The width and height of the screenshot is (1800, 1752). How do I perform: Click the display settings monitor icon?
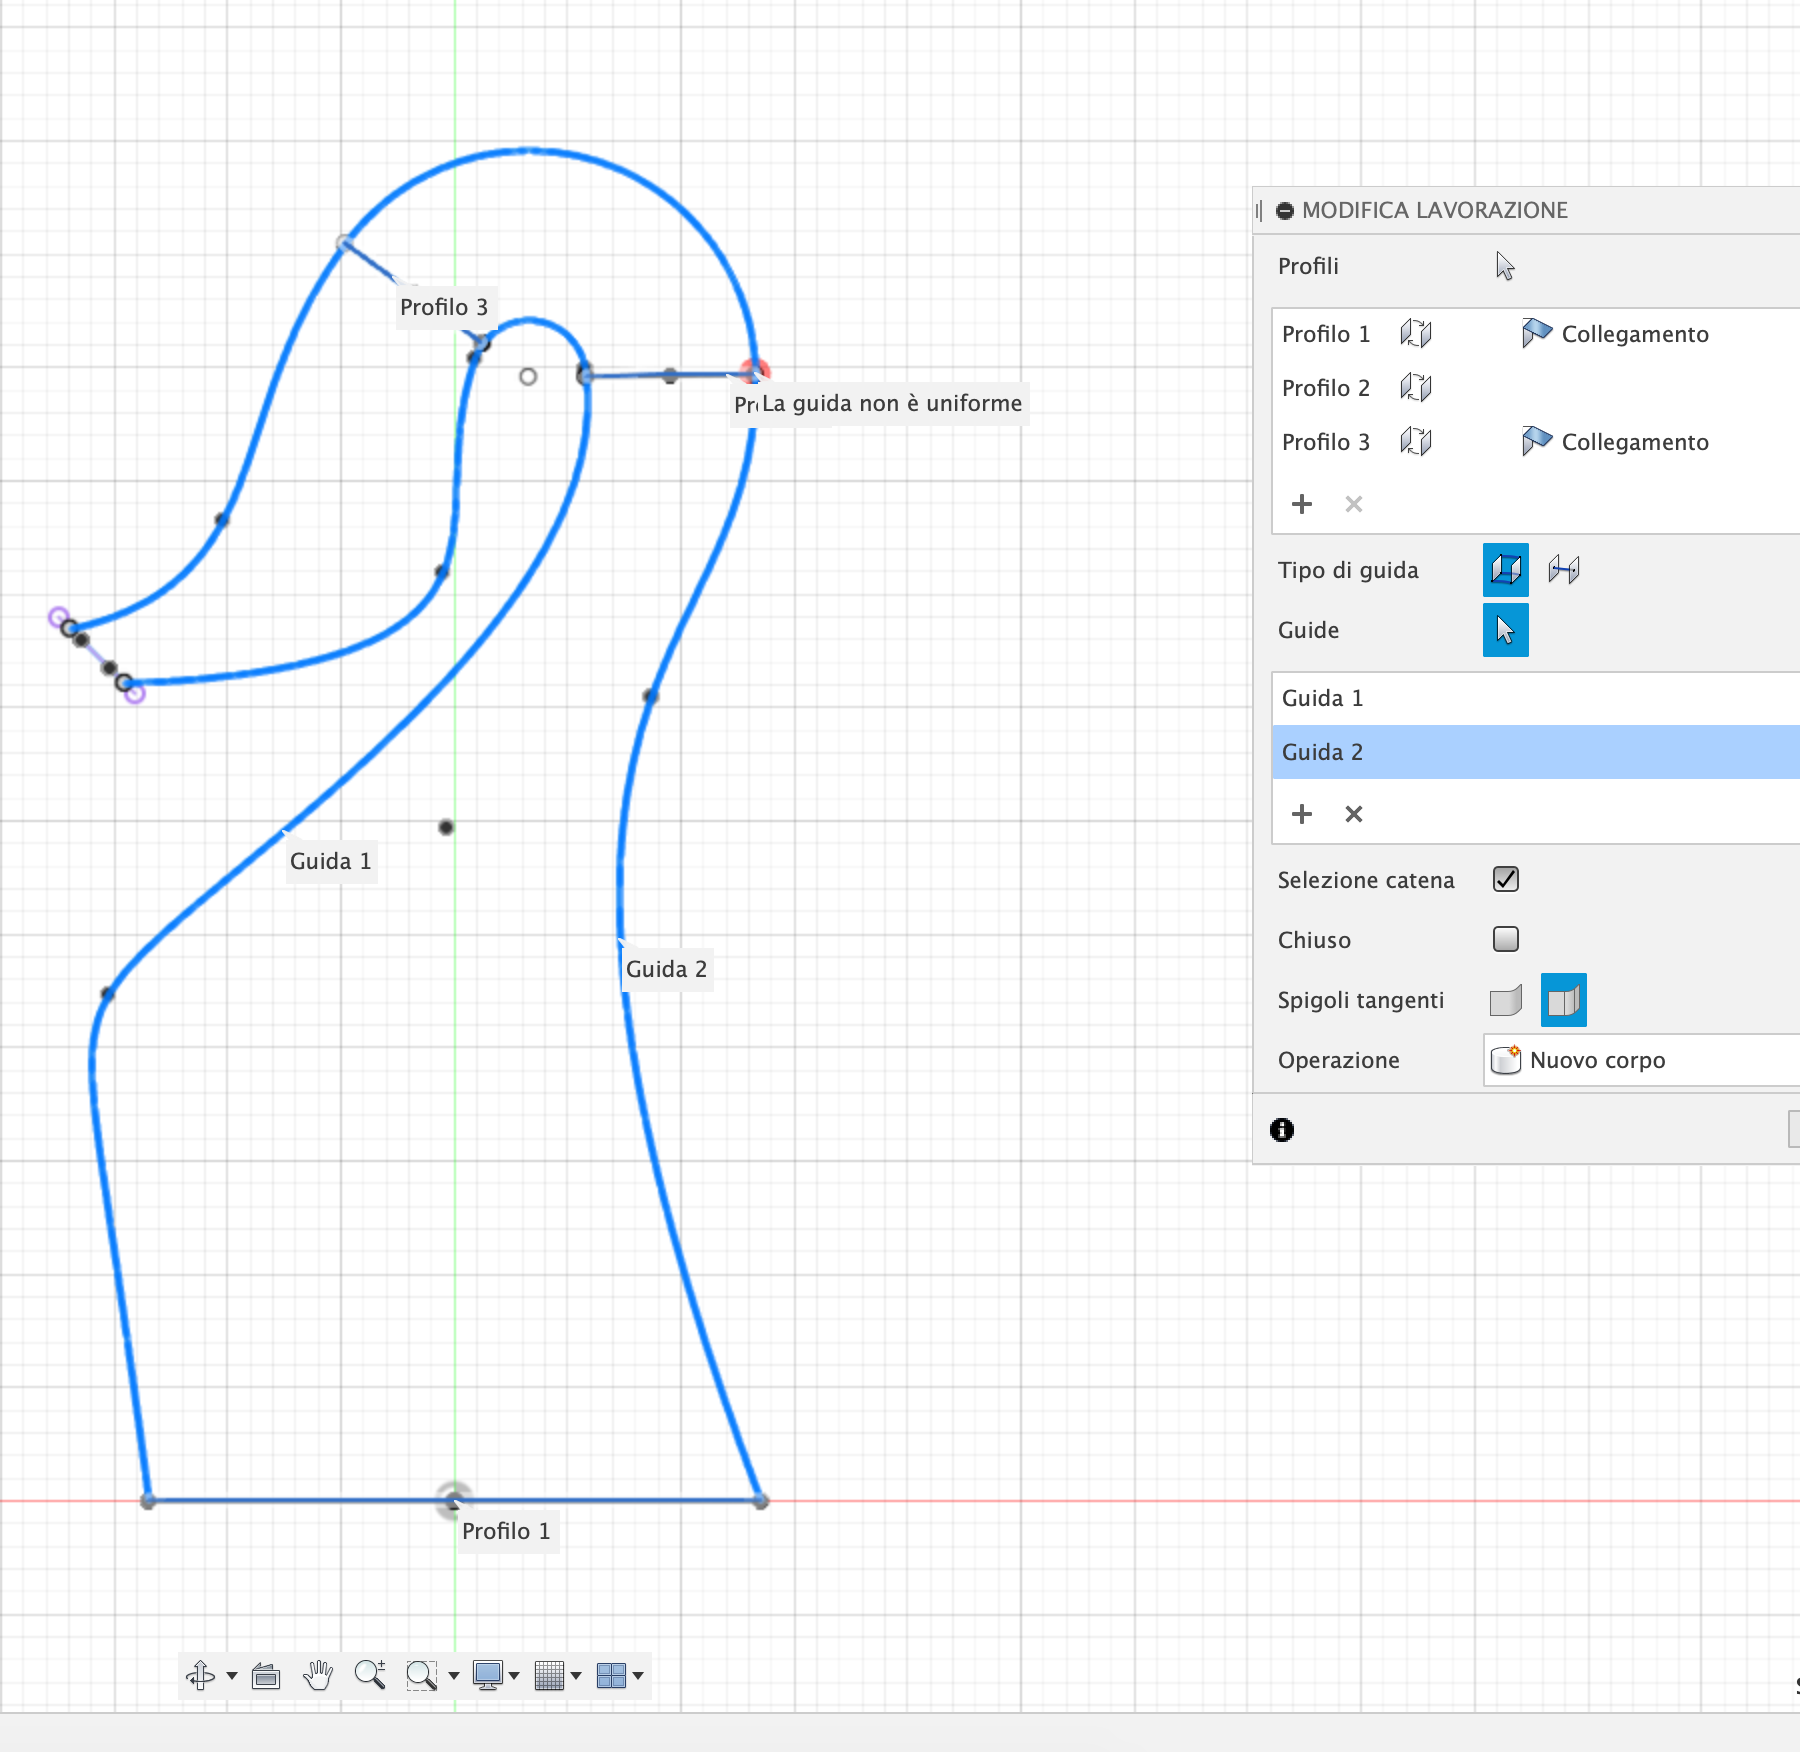pos(489,1675)
